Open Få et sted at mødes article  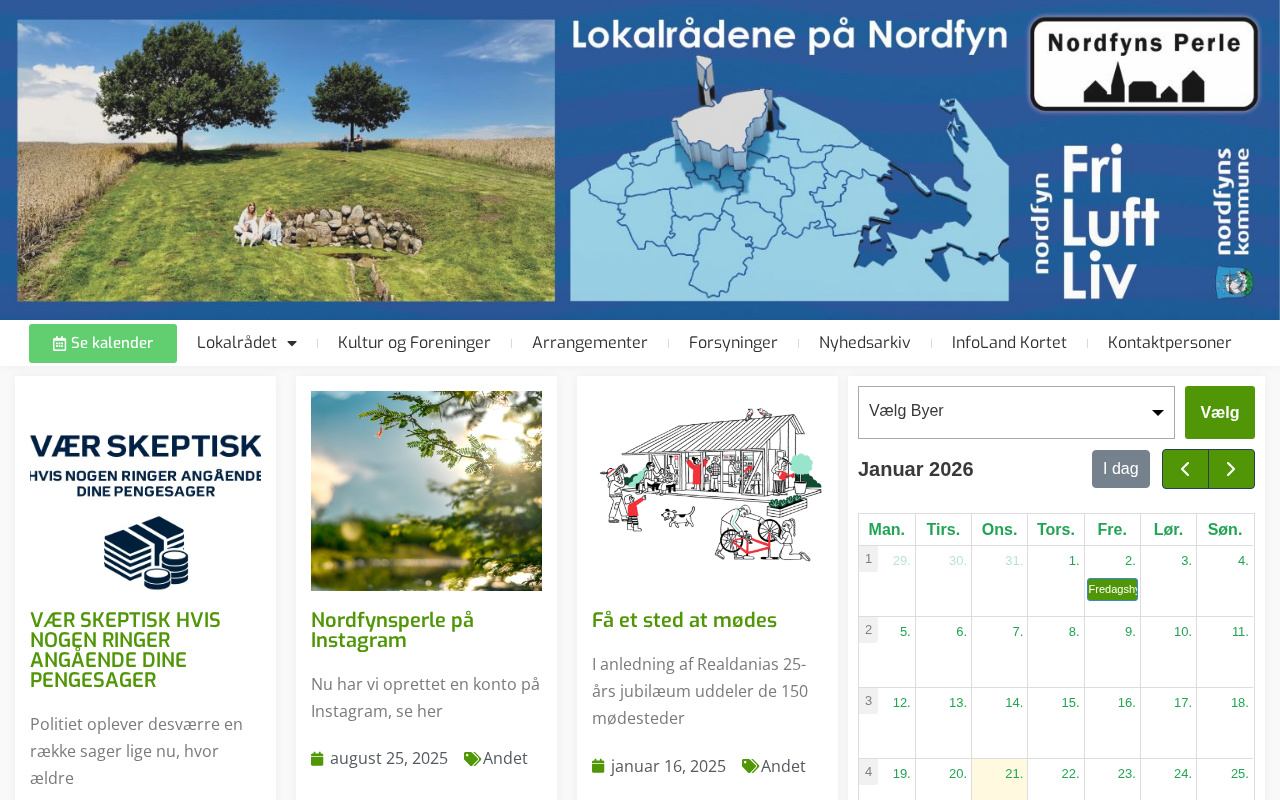684,621
